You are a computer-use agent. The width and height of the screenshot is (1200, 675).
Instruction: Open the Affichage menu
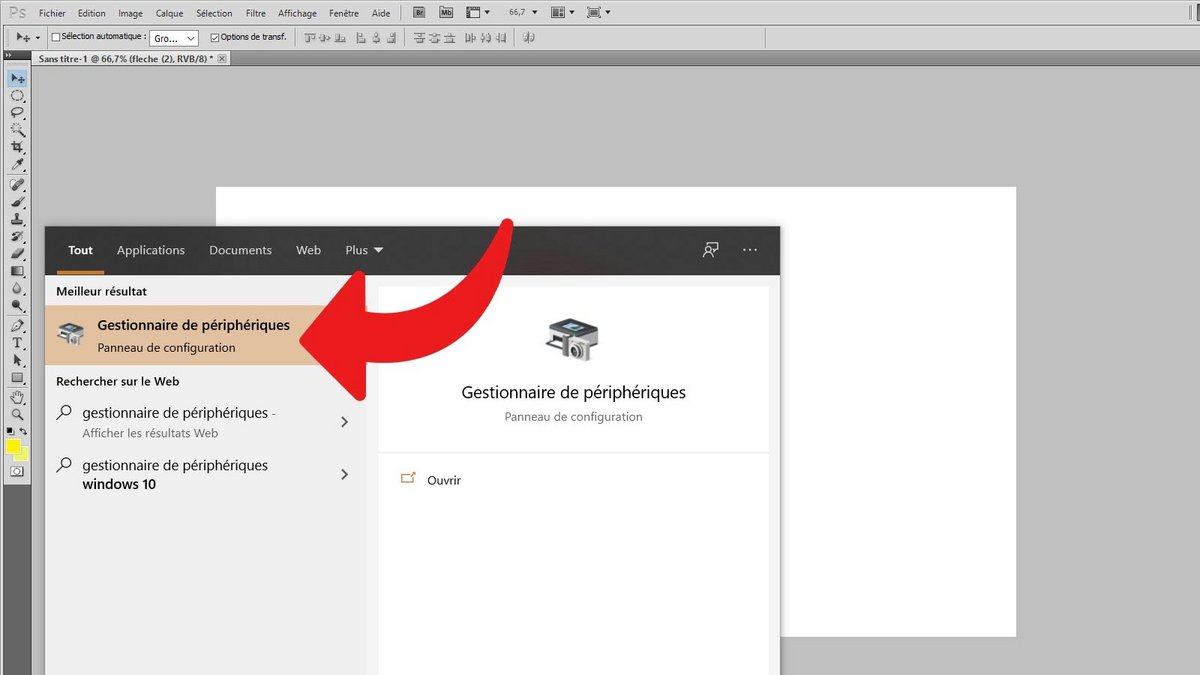[x=297, y=13]
